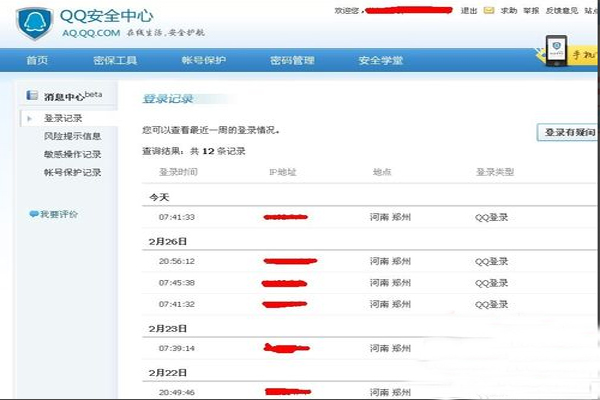Click the QQ Security Center shield logo
Image resolution: width=600 pixels, height=400 pixels.
click(x=34, y=23)
